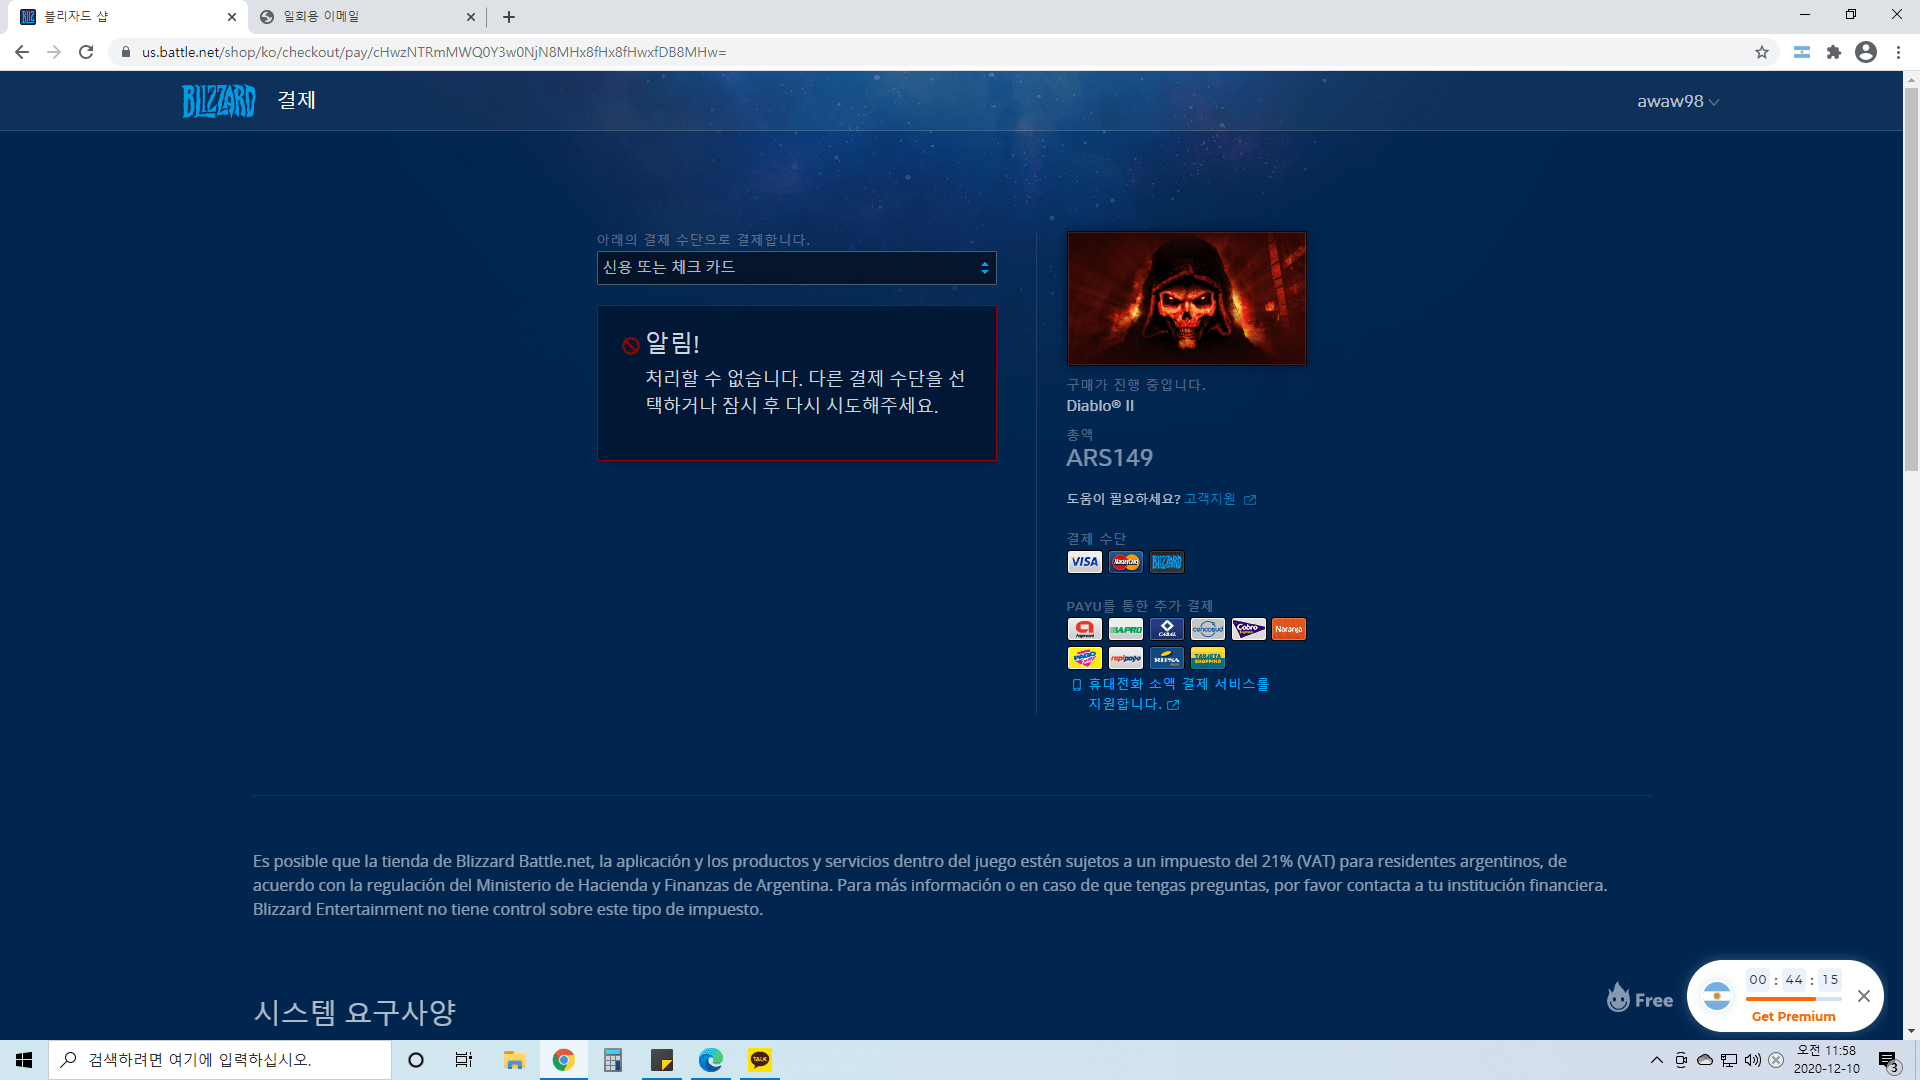Click the Rapipago payment icon

coord(1125,658)
